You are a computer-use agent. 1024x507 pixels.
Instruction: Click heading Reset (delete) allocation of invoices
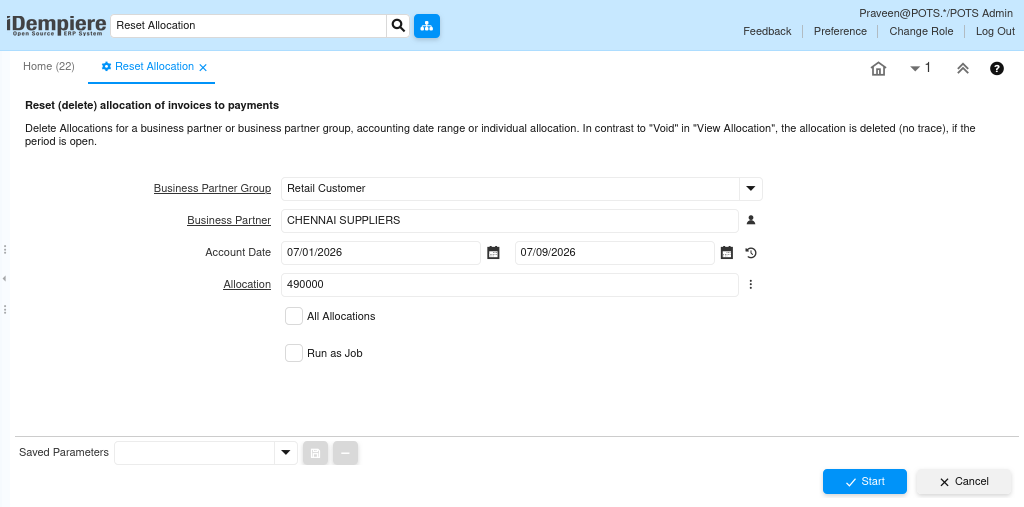[x=152, y=105]
